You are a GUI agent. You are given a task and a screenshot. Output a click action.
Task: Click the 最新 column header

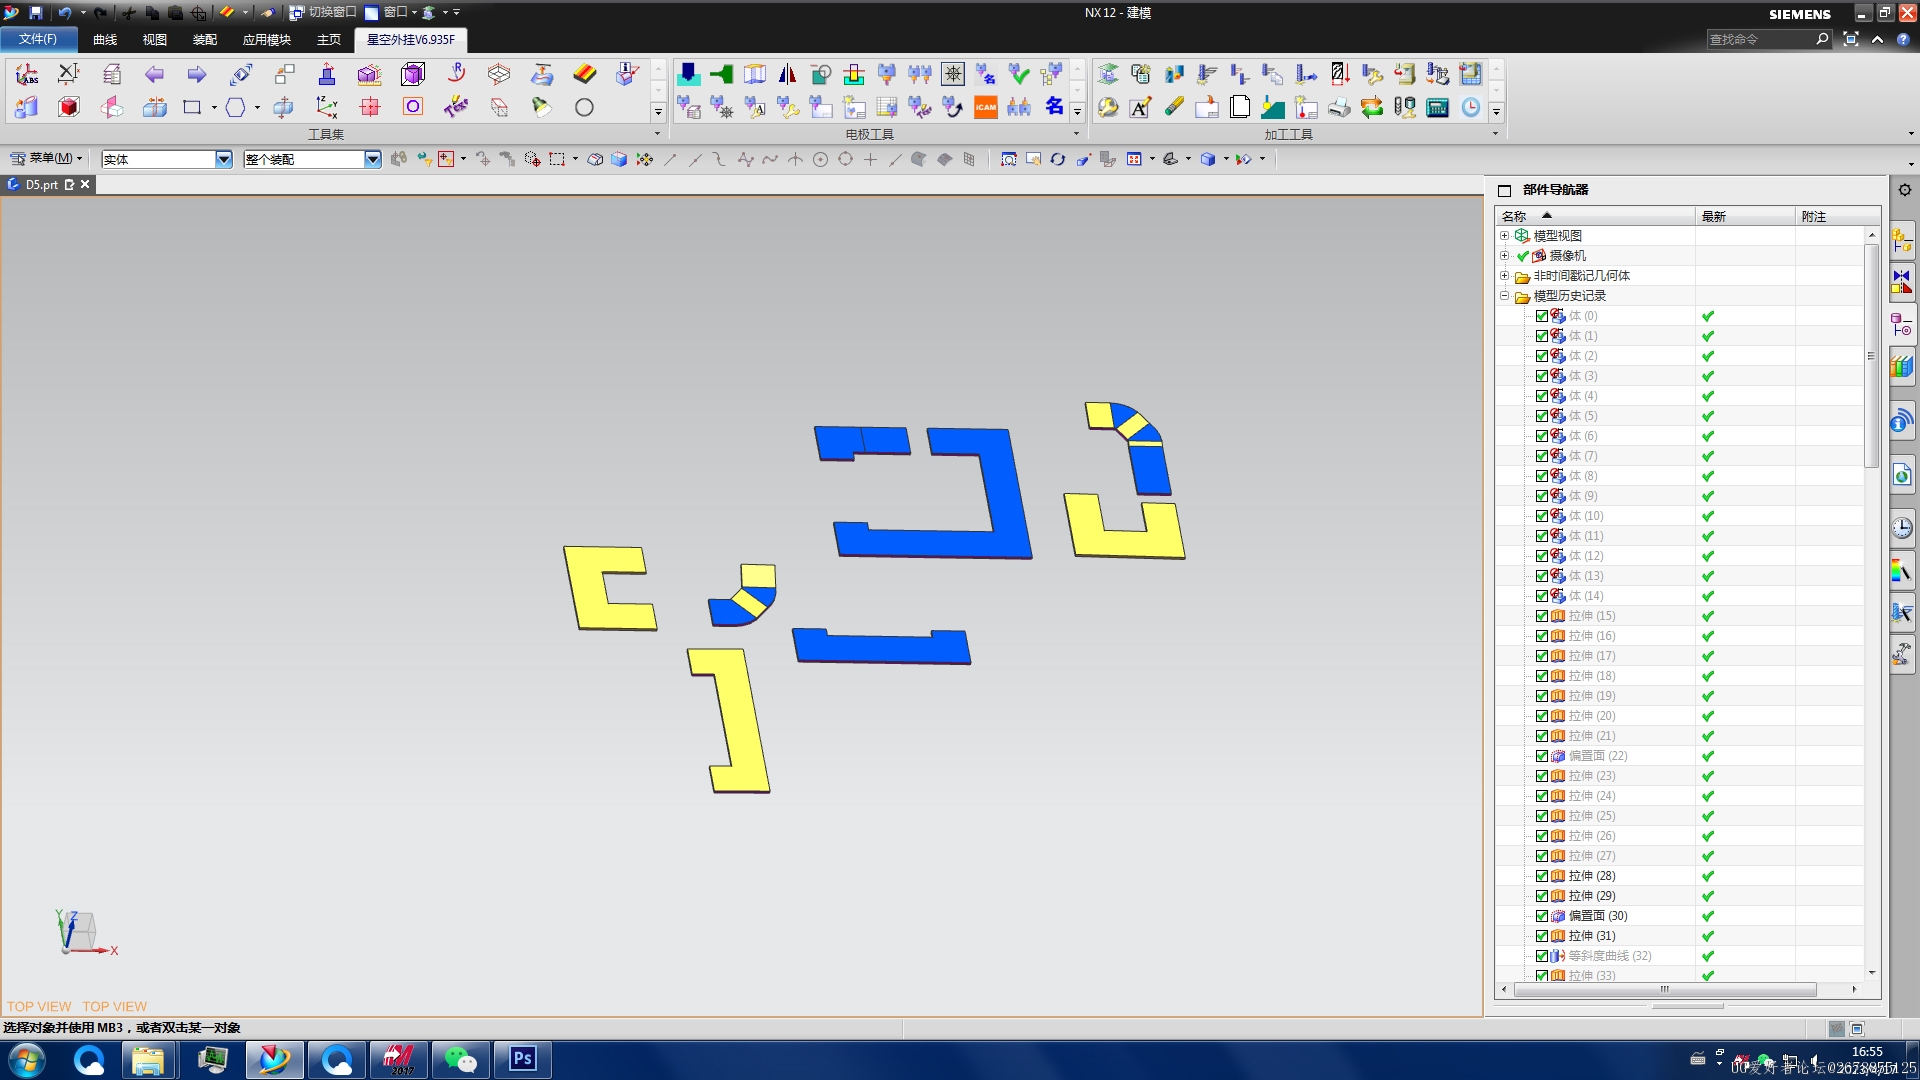pos(1745,216)
